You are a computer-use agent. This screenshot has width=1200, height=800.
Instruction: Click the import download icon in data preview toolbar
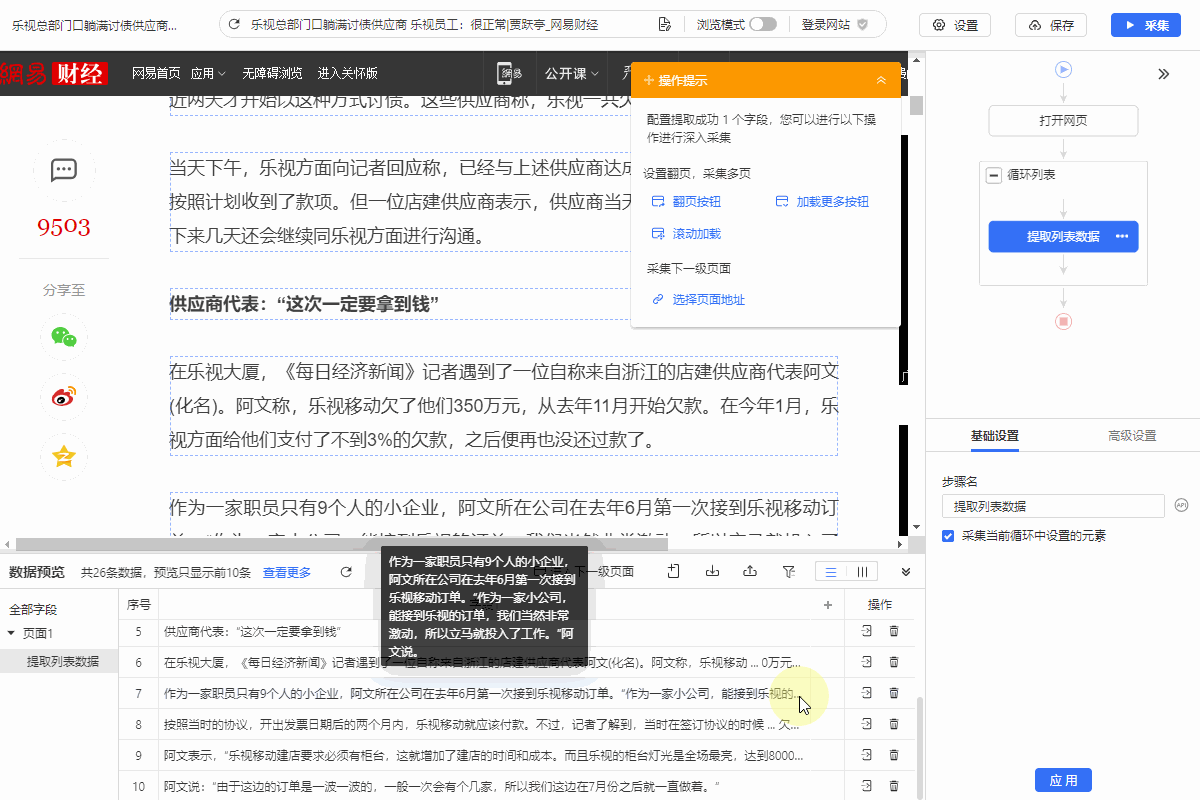(x=712, y=572)
